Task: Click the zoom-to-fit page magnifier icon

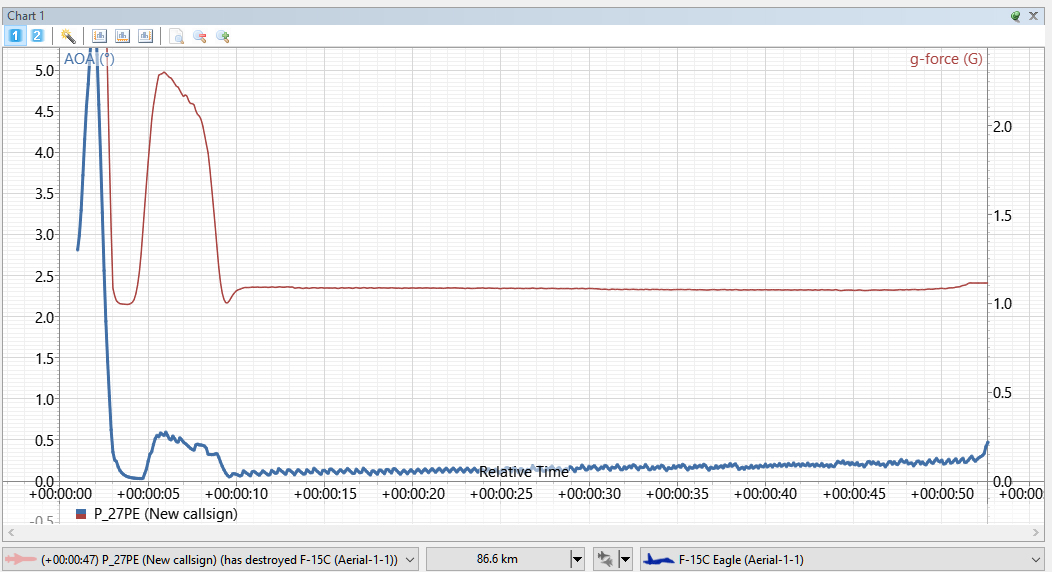Action: pyautogui.click(x=176, y=36)
